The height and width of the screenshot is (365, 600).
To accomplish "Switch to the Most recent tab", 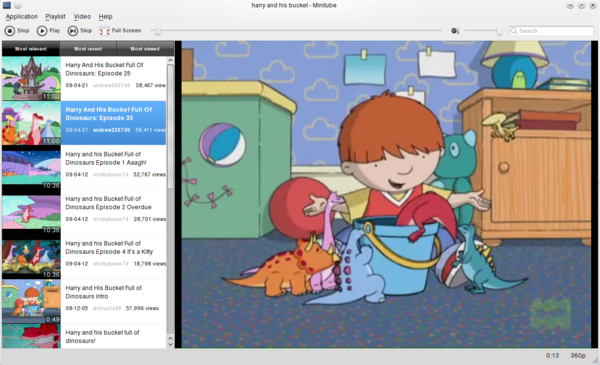I will pos(88,49).
